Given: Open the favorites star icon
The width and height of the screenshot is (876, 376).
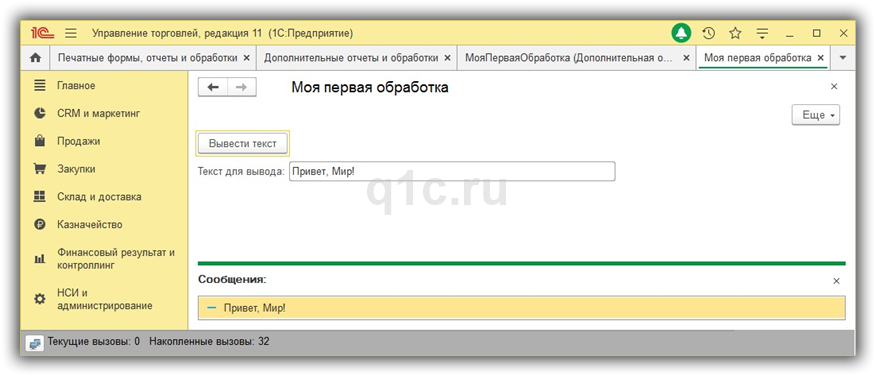Looking at the screenshot, I should tap(735, 34).
